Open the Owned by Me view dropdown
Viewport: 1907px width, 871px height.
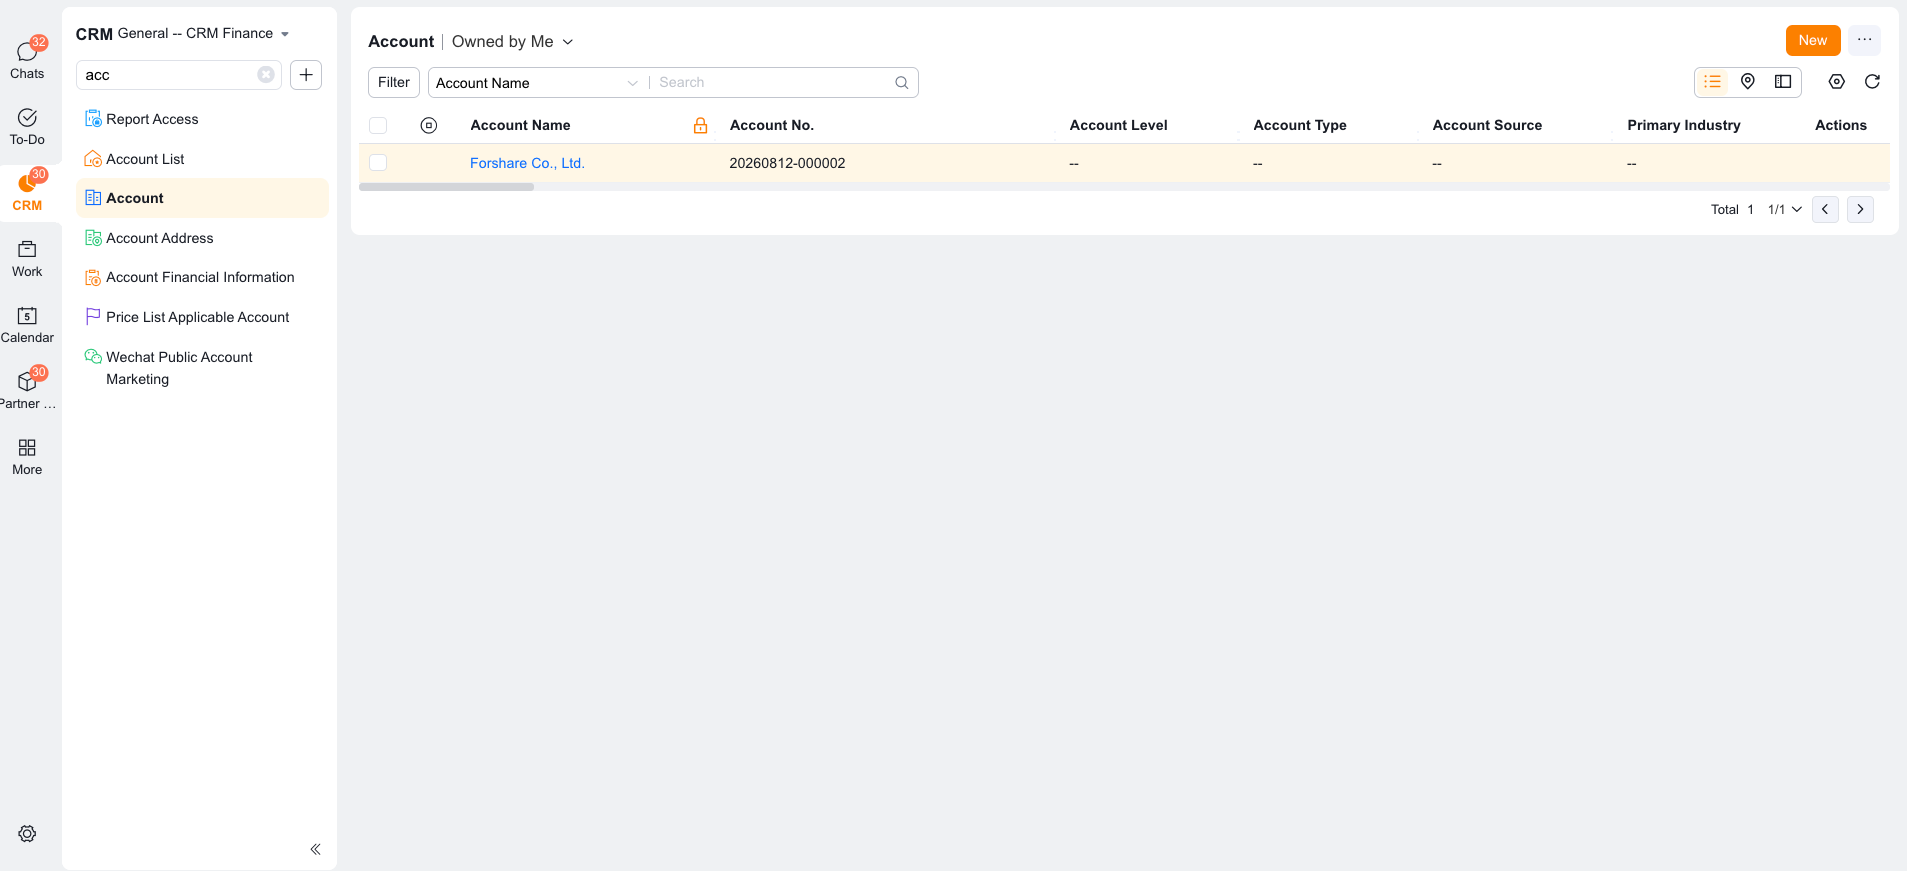(512, 41)
